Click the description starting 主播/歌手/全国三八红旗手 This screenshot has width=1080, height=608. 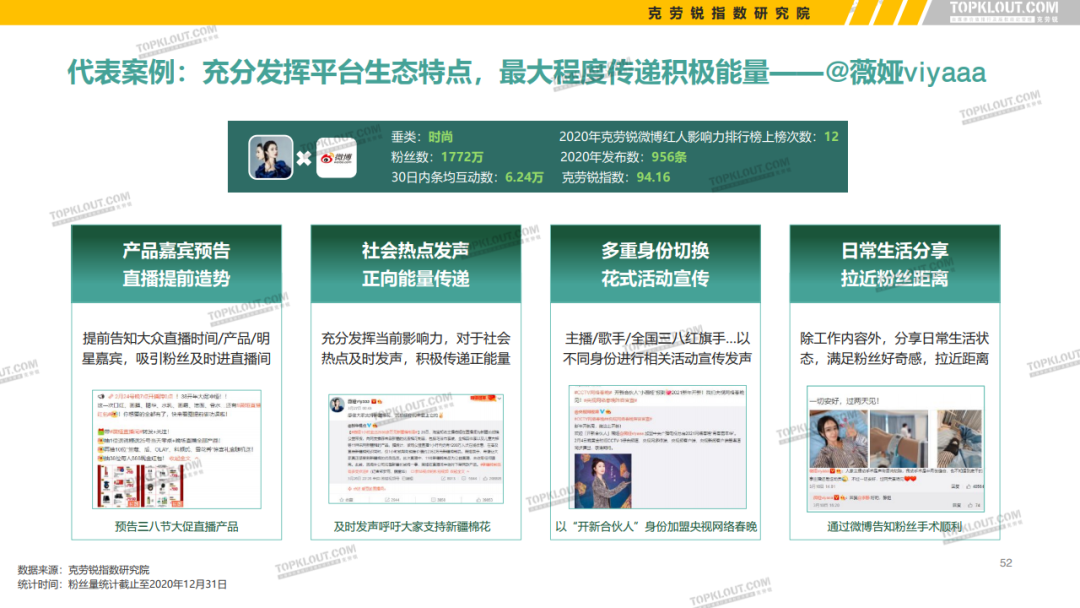(656, 348)
